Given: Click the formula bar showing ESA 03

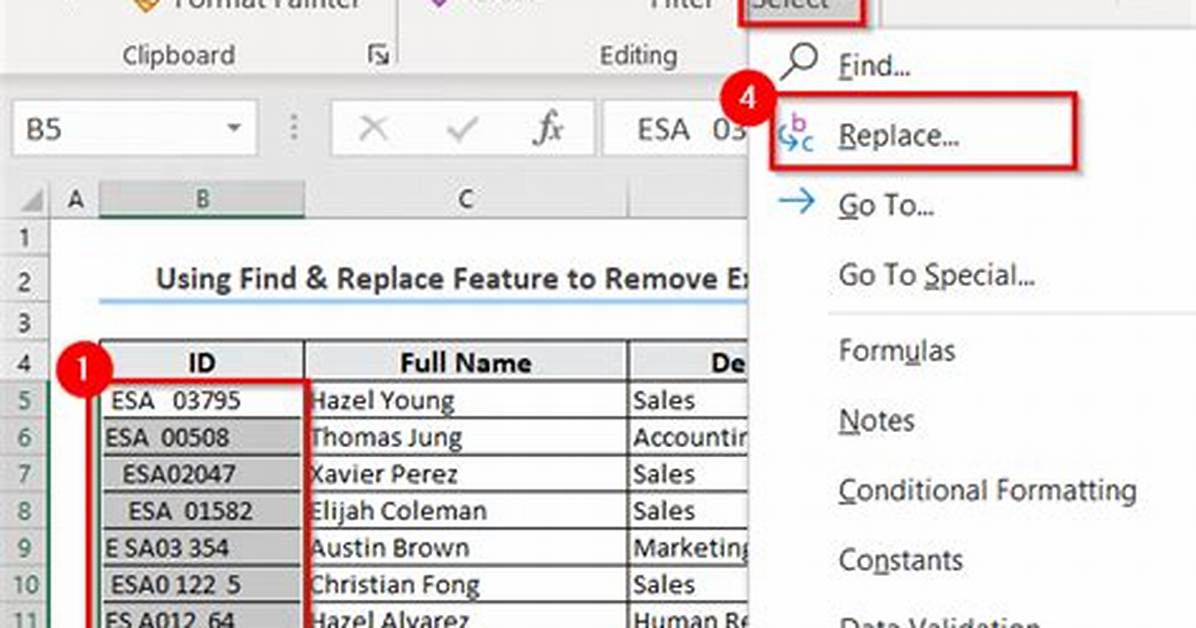Looking at the screenshot, I should pos(676,129).
